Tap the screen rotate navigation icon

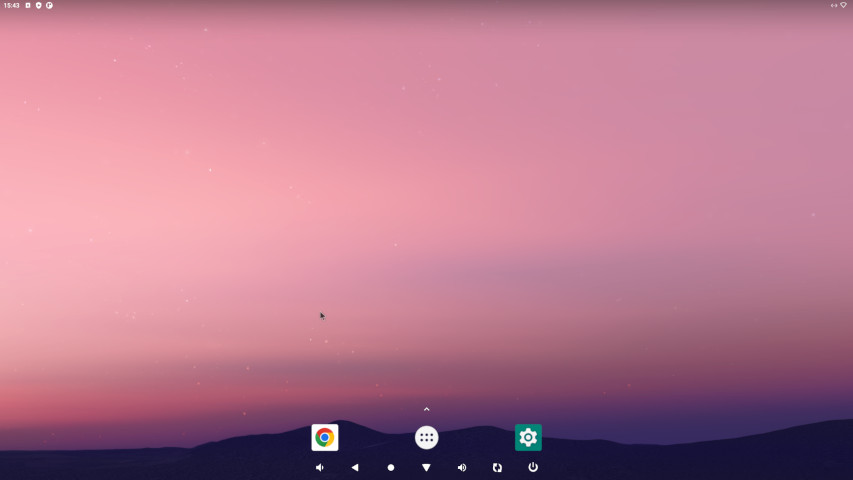pos(497,467)
